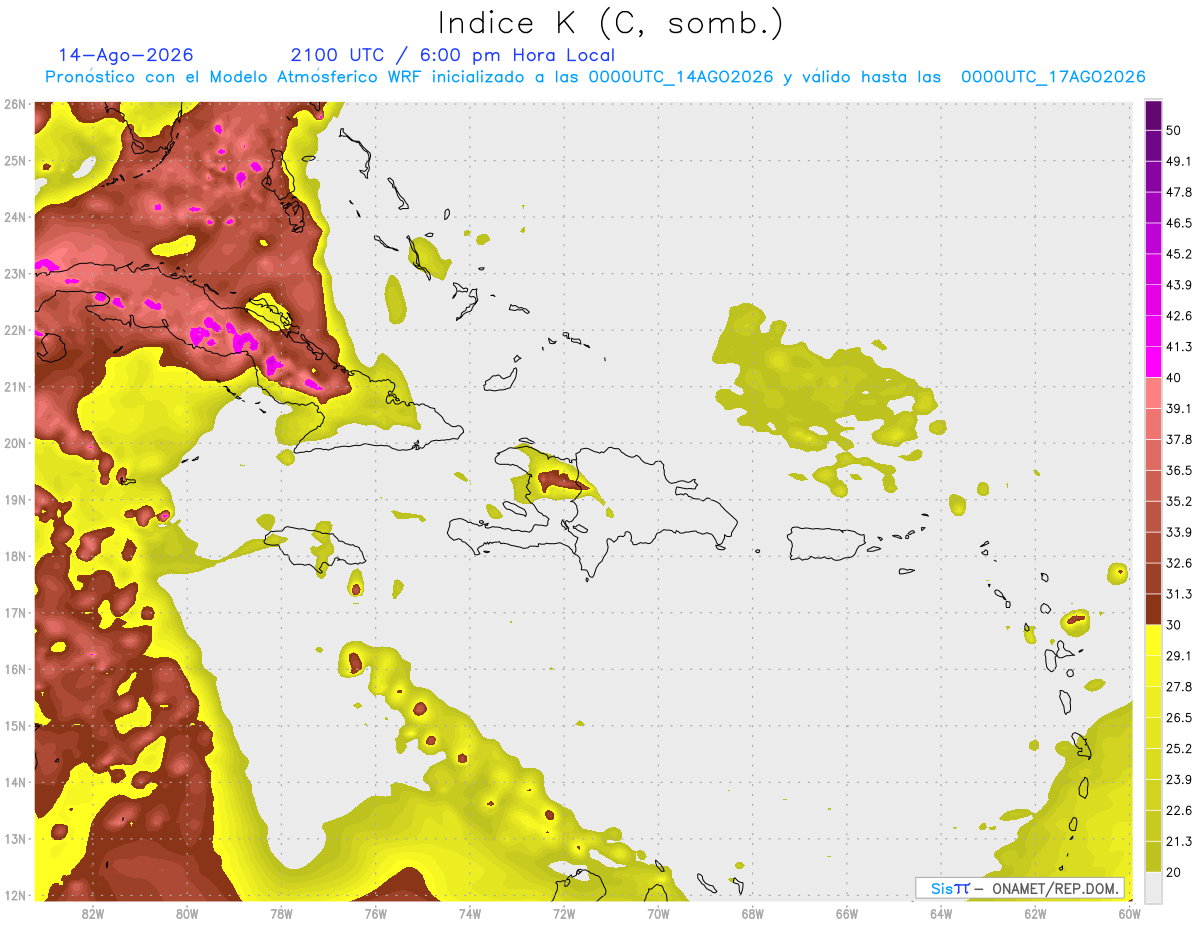Select the date text '14-Ago-2026'
Image resolution: width=1200 pixels, height=927 pixels.
[x=126, y=55]
